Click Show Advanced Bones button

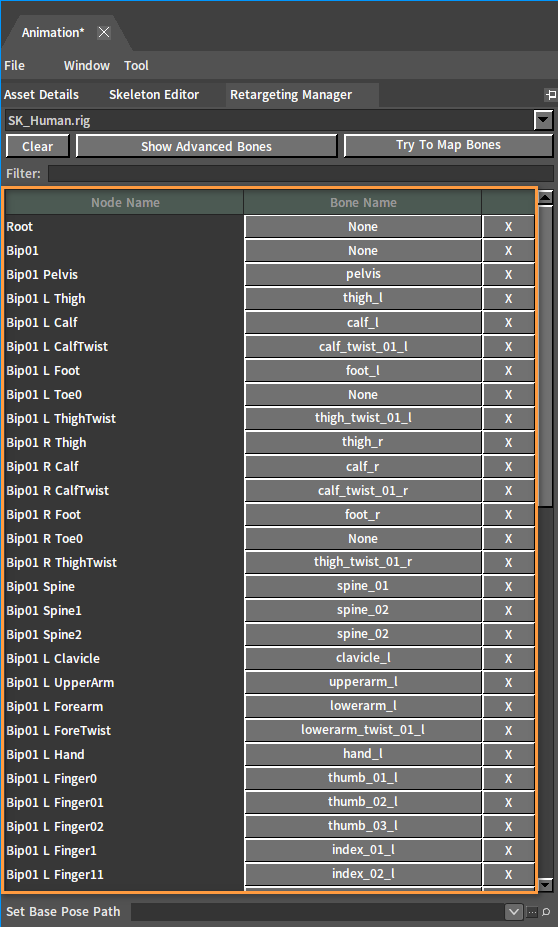[x=206, y=146]
